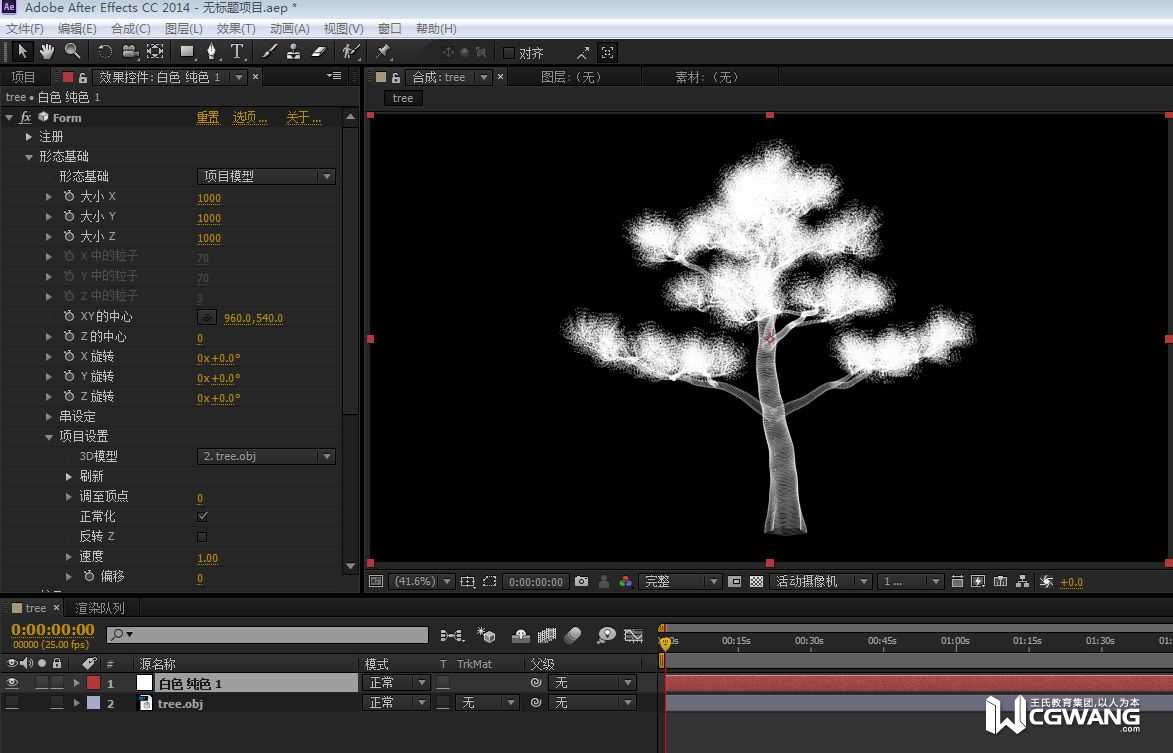
Task: Click the red label color of layer 1
Action: [94, 683]
